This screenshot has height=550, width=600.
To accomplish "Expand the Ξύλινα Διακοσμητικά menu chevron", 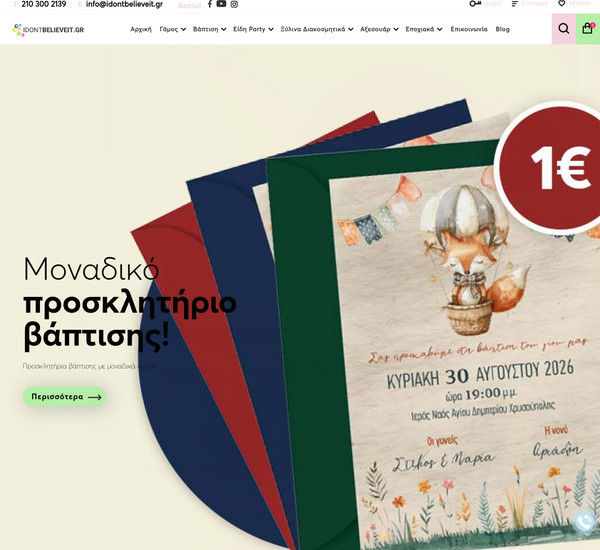I will pyautogui.click(x=351, y=29).
